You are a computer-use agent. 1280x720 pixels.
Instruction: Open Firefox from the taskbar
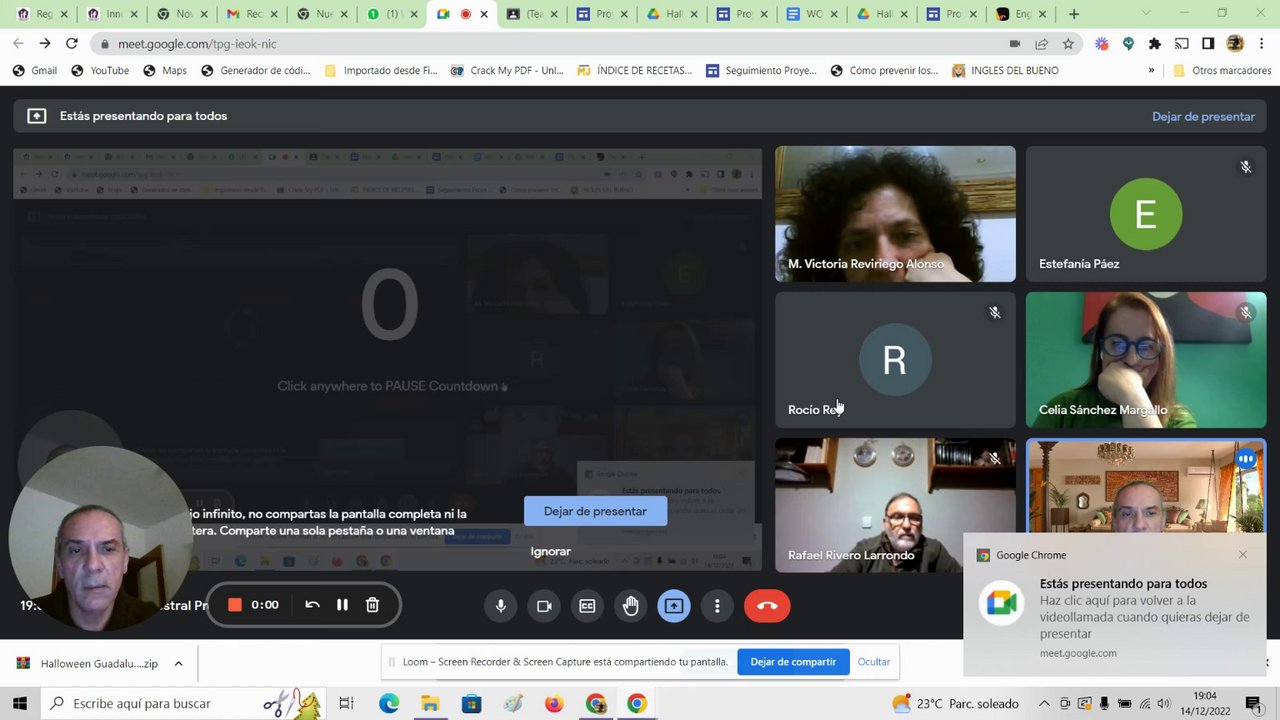(554, 704)
